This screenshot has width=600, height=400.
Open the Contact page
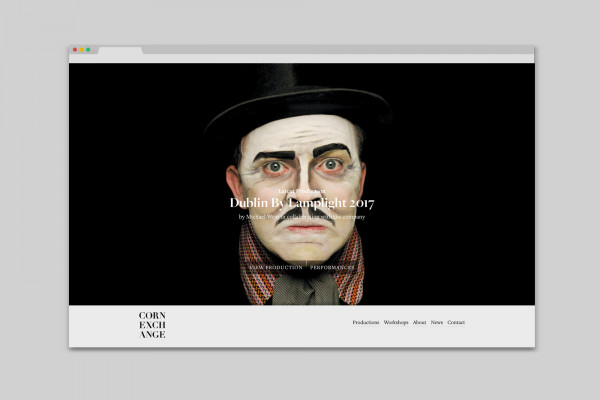(x=456, y=323)
